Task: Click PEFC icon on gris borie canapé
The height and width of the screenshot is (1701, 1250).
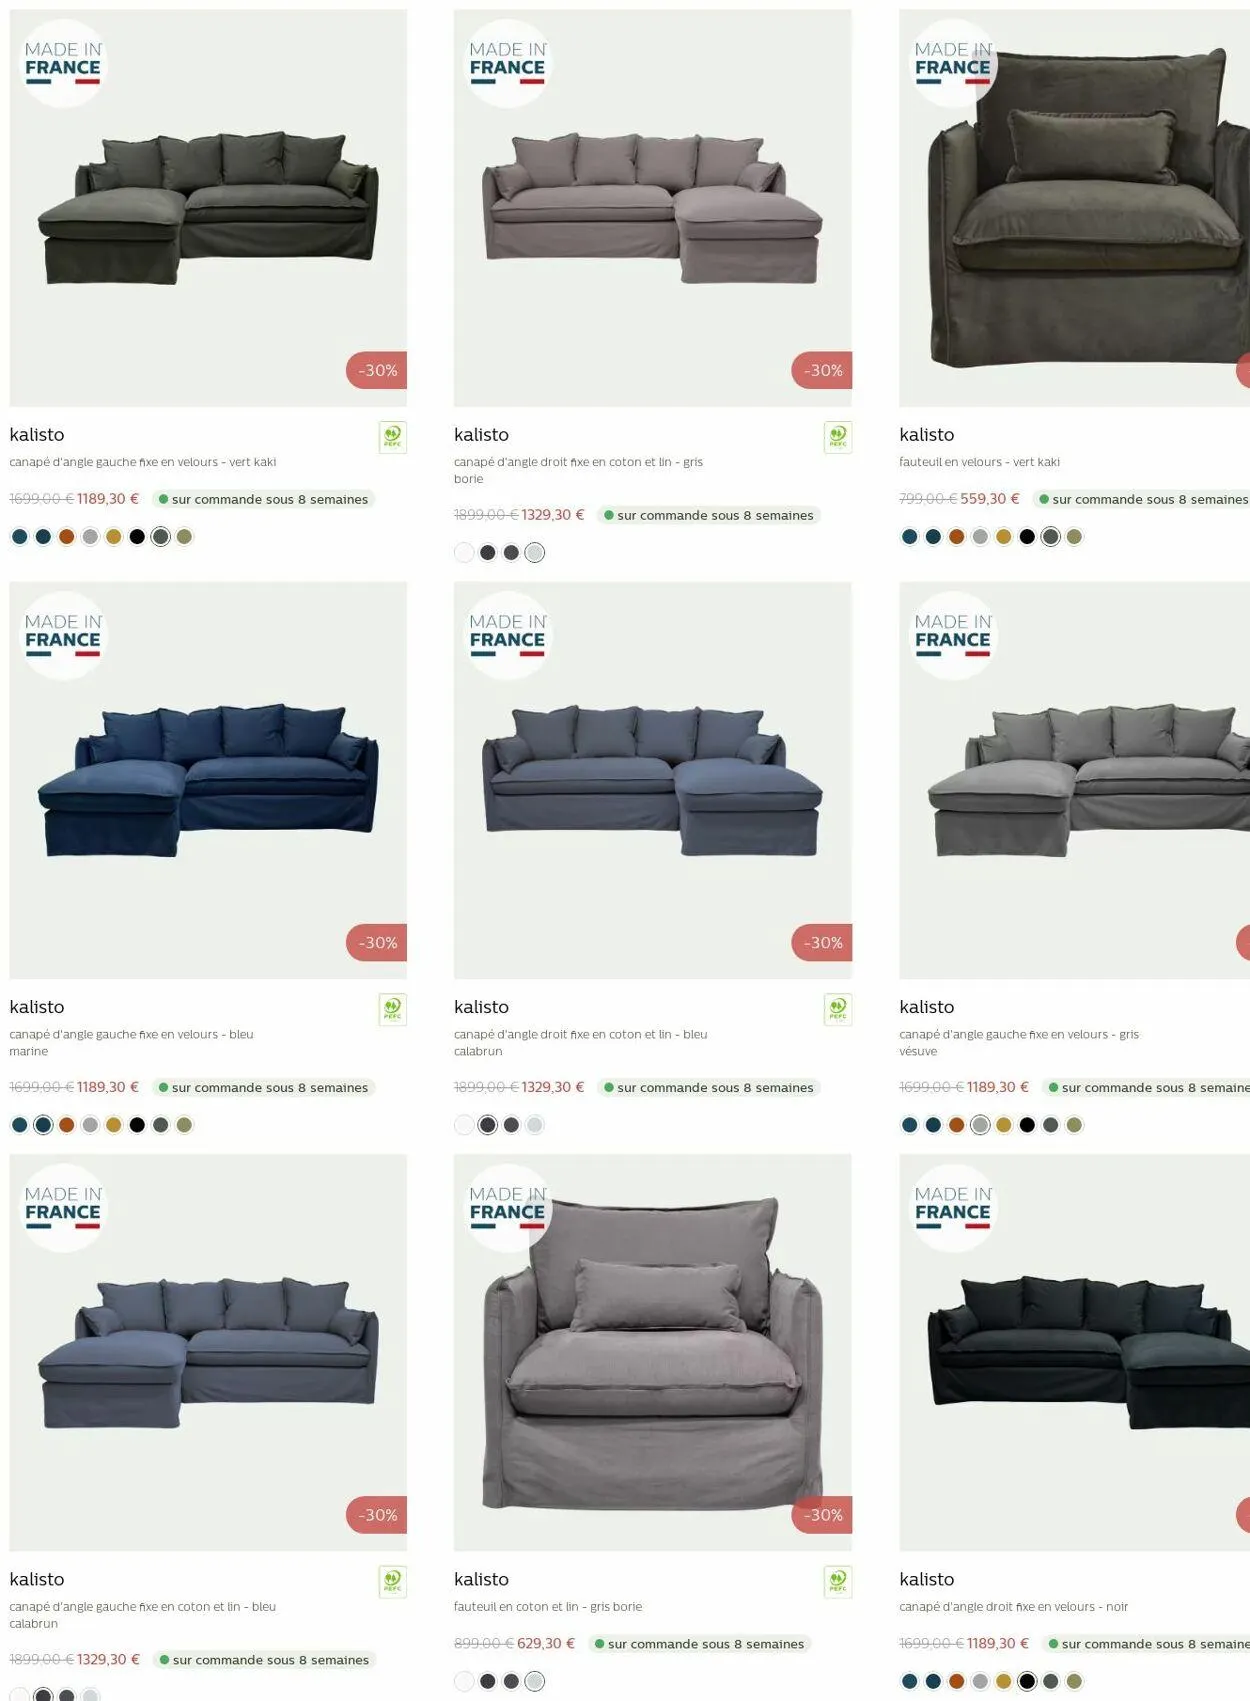Action: (838, 437)
